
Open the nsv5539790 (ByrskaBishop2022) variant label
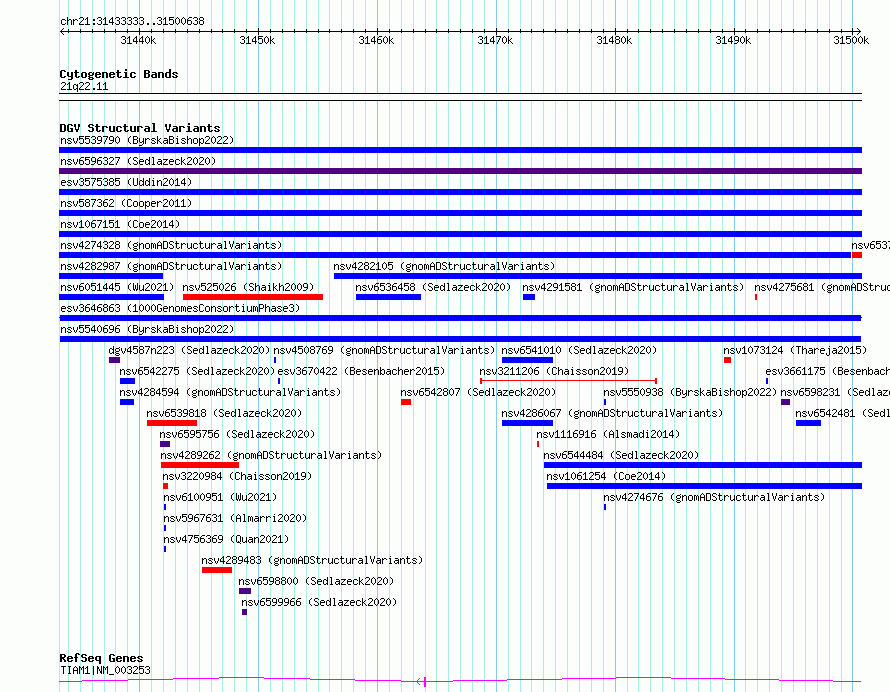[147, 140]
